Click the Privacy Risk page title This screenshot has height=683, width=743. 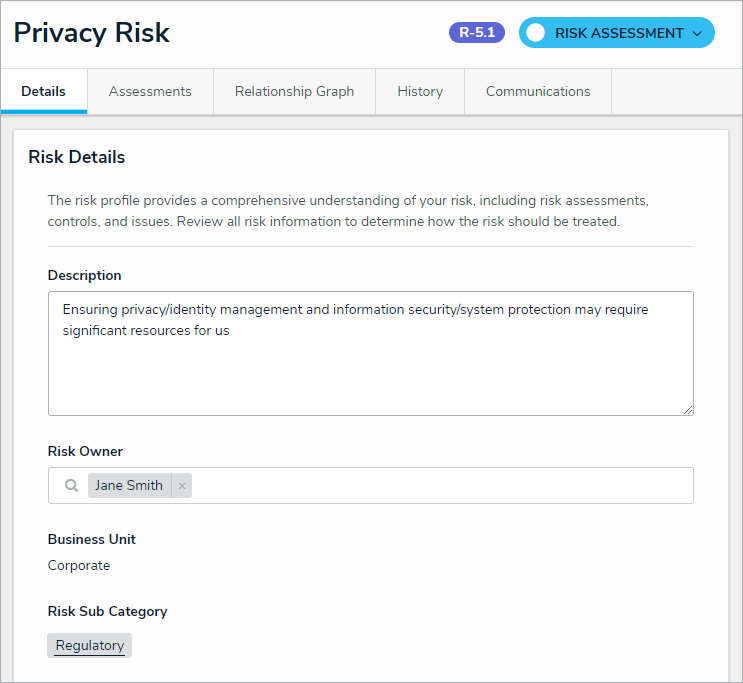[92, 32]
